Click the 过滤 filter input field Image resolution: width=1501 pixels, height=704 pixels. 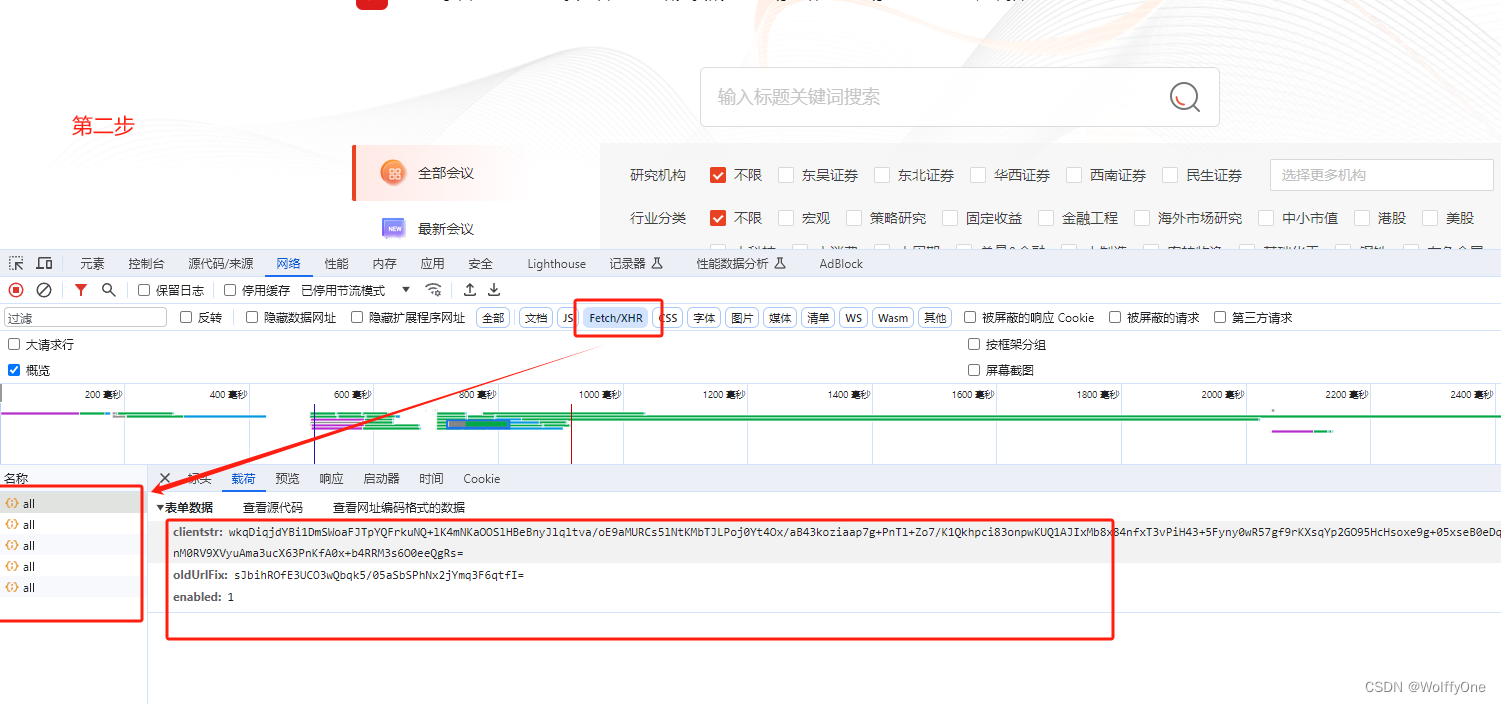pos(85,318)
